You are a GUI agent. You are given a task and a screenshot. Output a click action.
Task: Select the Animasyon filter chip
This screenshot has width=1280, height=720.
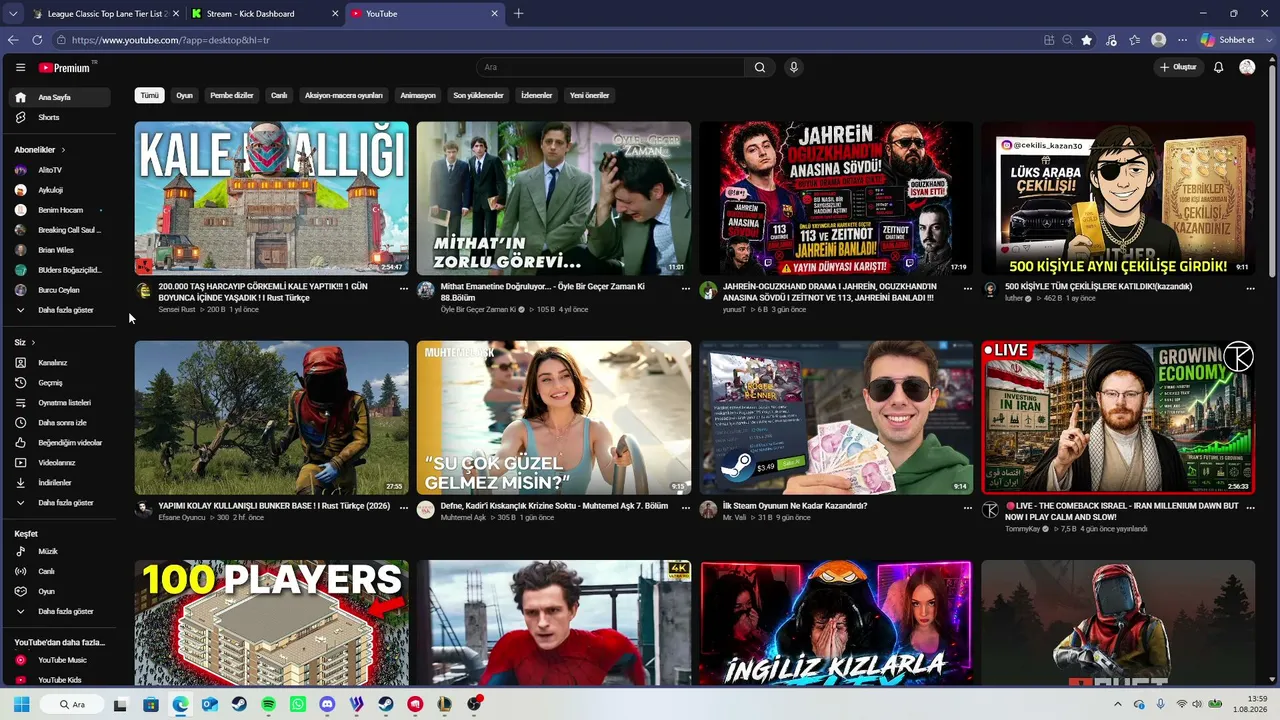418,95
